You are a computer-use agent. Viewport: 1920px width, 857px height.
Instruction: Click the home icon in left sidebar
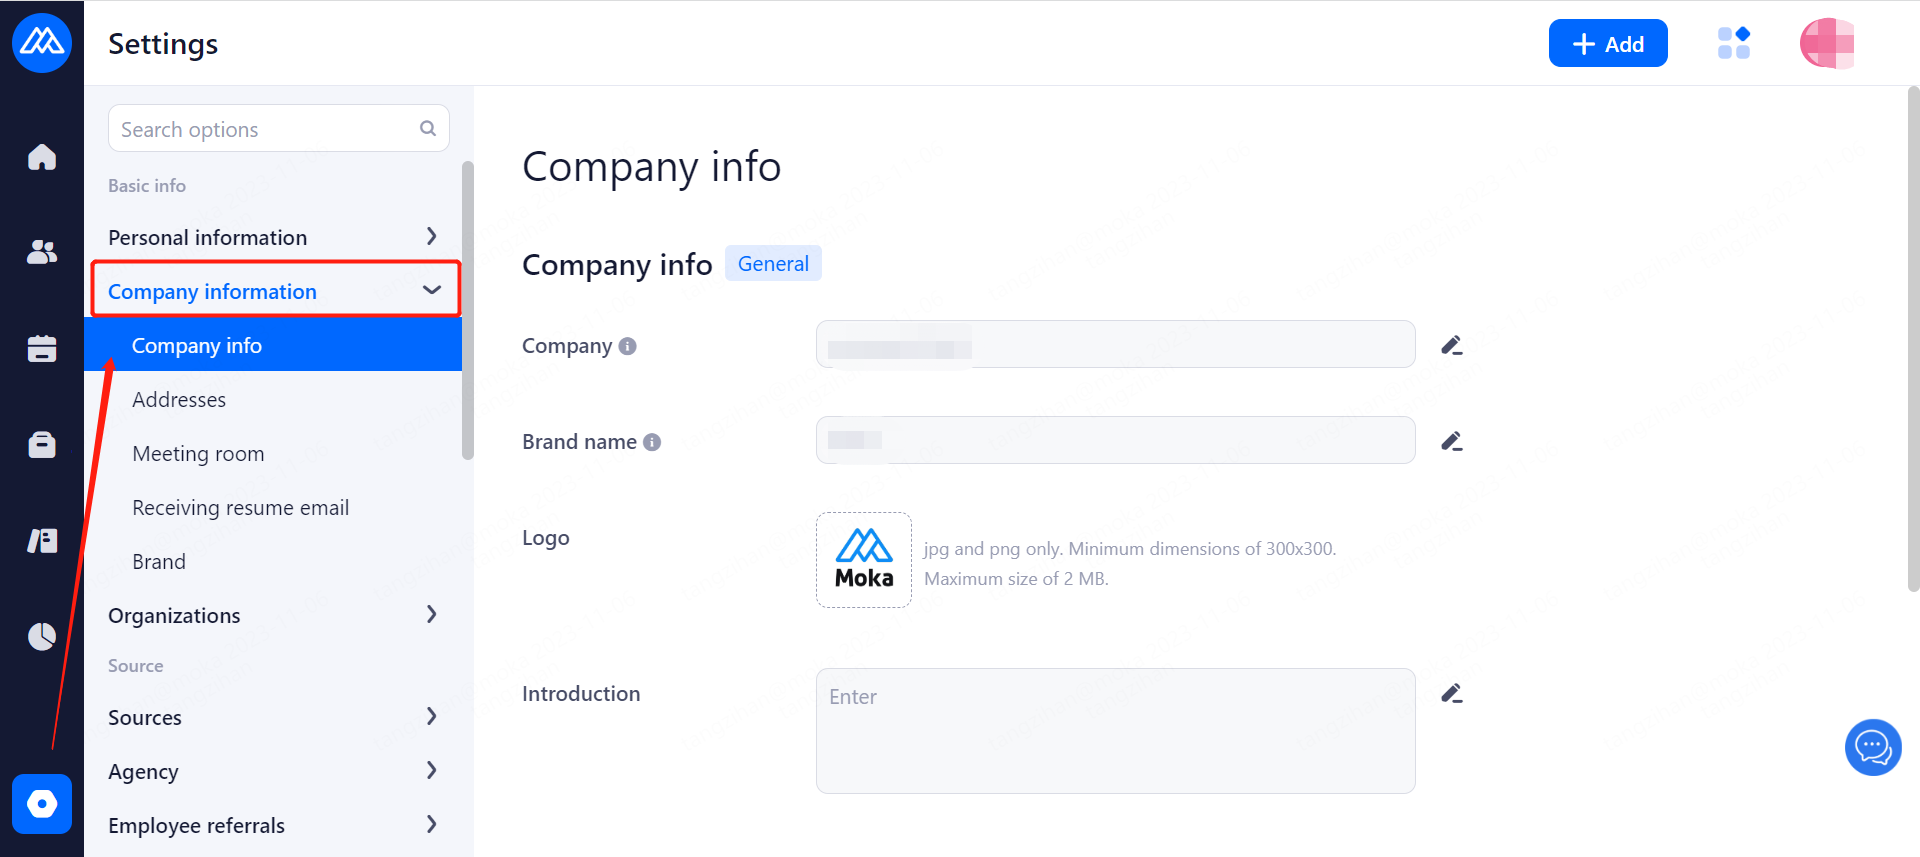pyautogui.click(x=42, y=157)
